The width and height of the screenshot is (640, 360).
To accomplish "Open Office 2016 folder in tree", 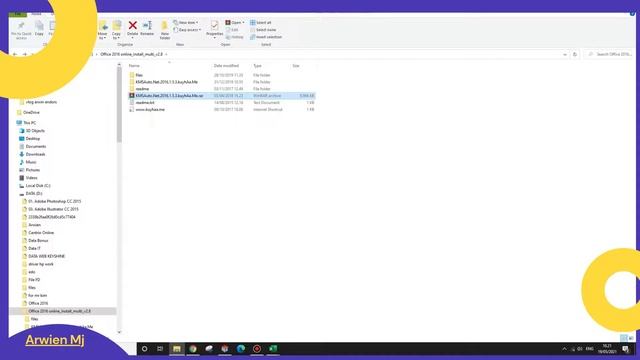I will pos(36,303).
